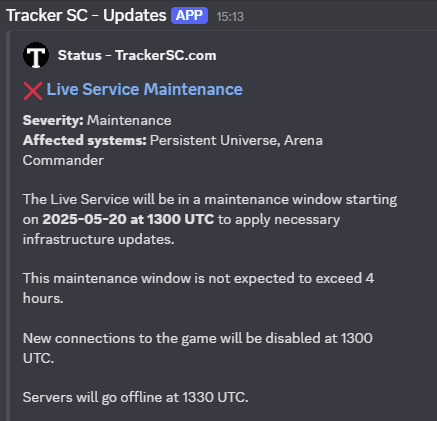
Task: Click the word Commander in affected systems
Action: tap(63, 160)
